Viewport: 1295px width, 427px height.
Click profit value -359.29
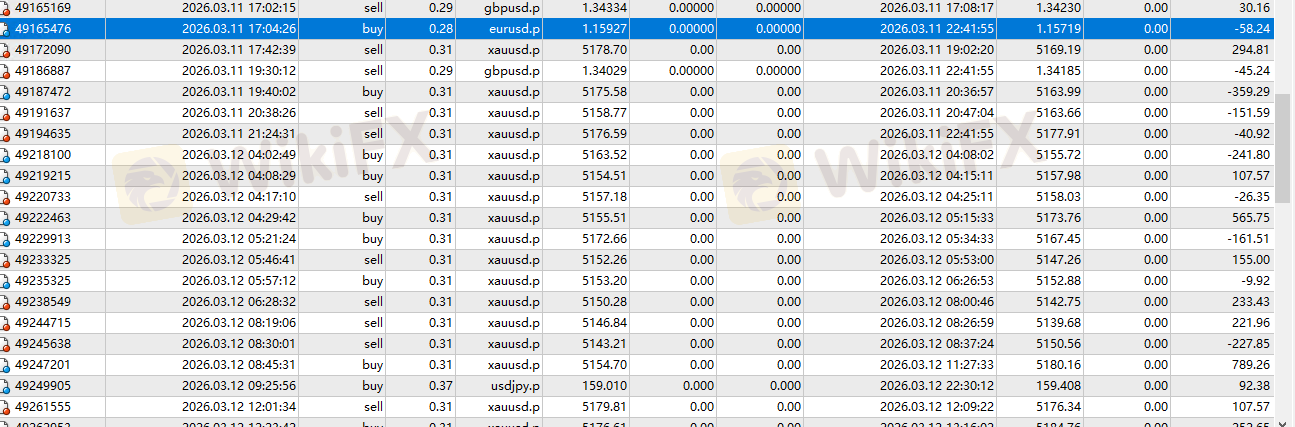click(1247, 92)
